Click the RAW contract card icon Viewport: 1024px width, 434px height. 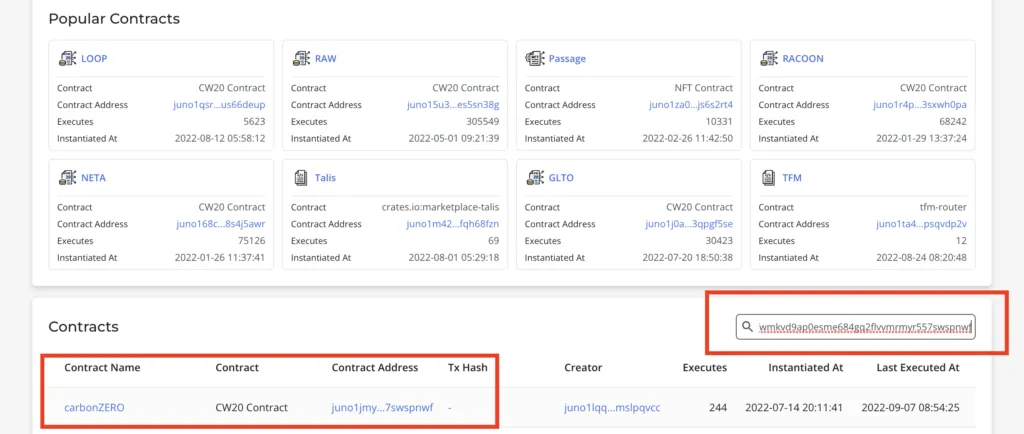click(x=301, y=59)
